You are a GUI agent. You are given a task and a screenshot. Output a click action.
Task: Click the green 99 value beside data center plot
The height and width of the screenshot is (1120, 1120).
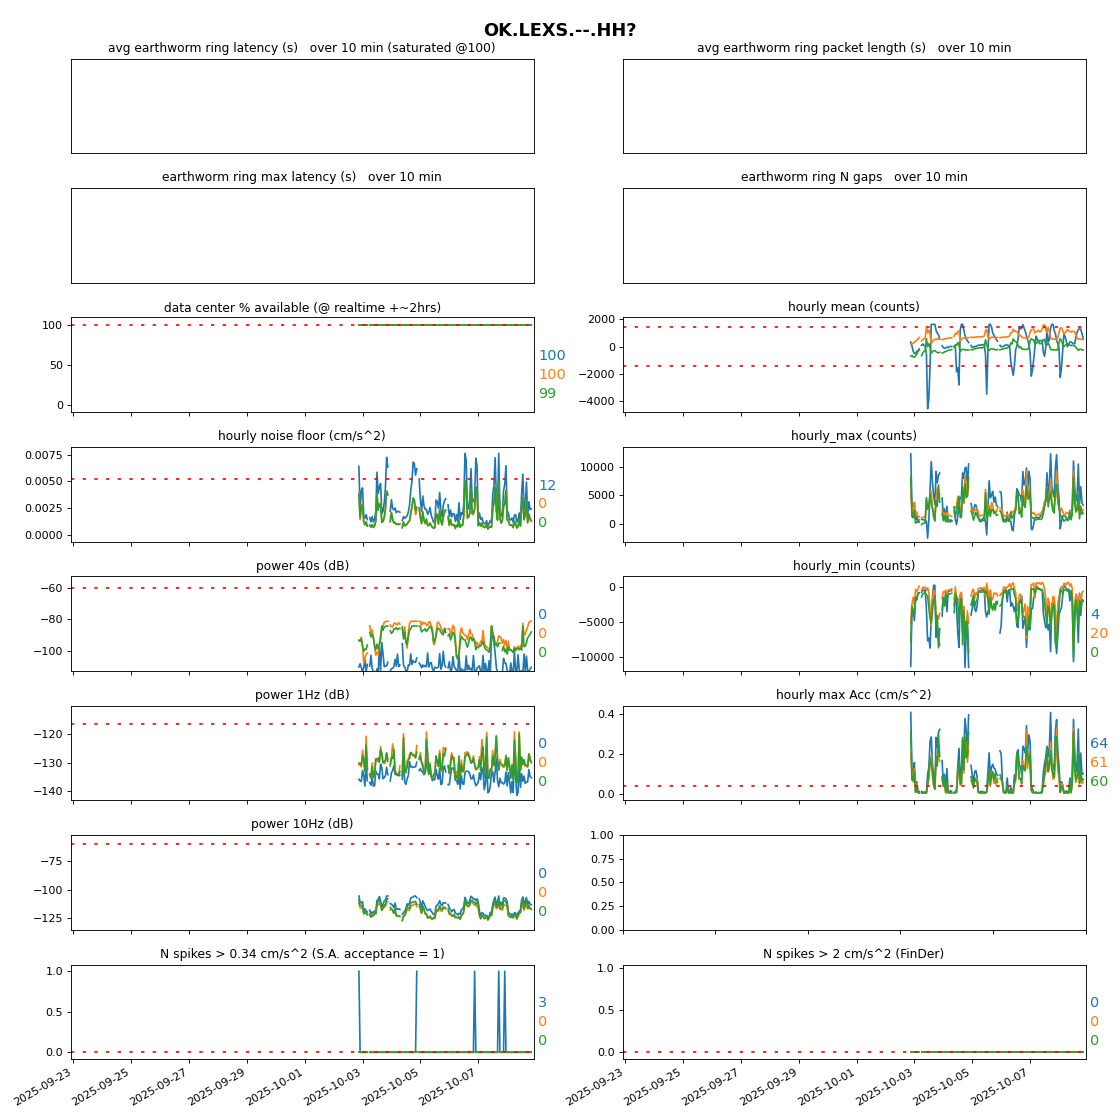(547, 394)
